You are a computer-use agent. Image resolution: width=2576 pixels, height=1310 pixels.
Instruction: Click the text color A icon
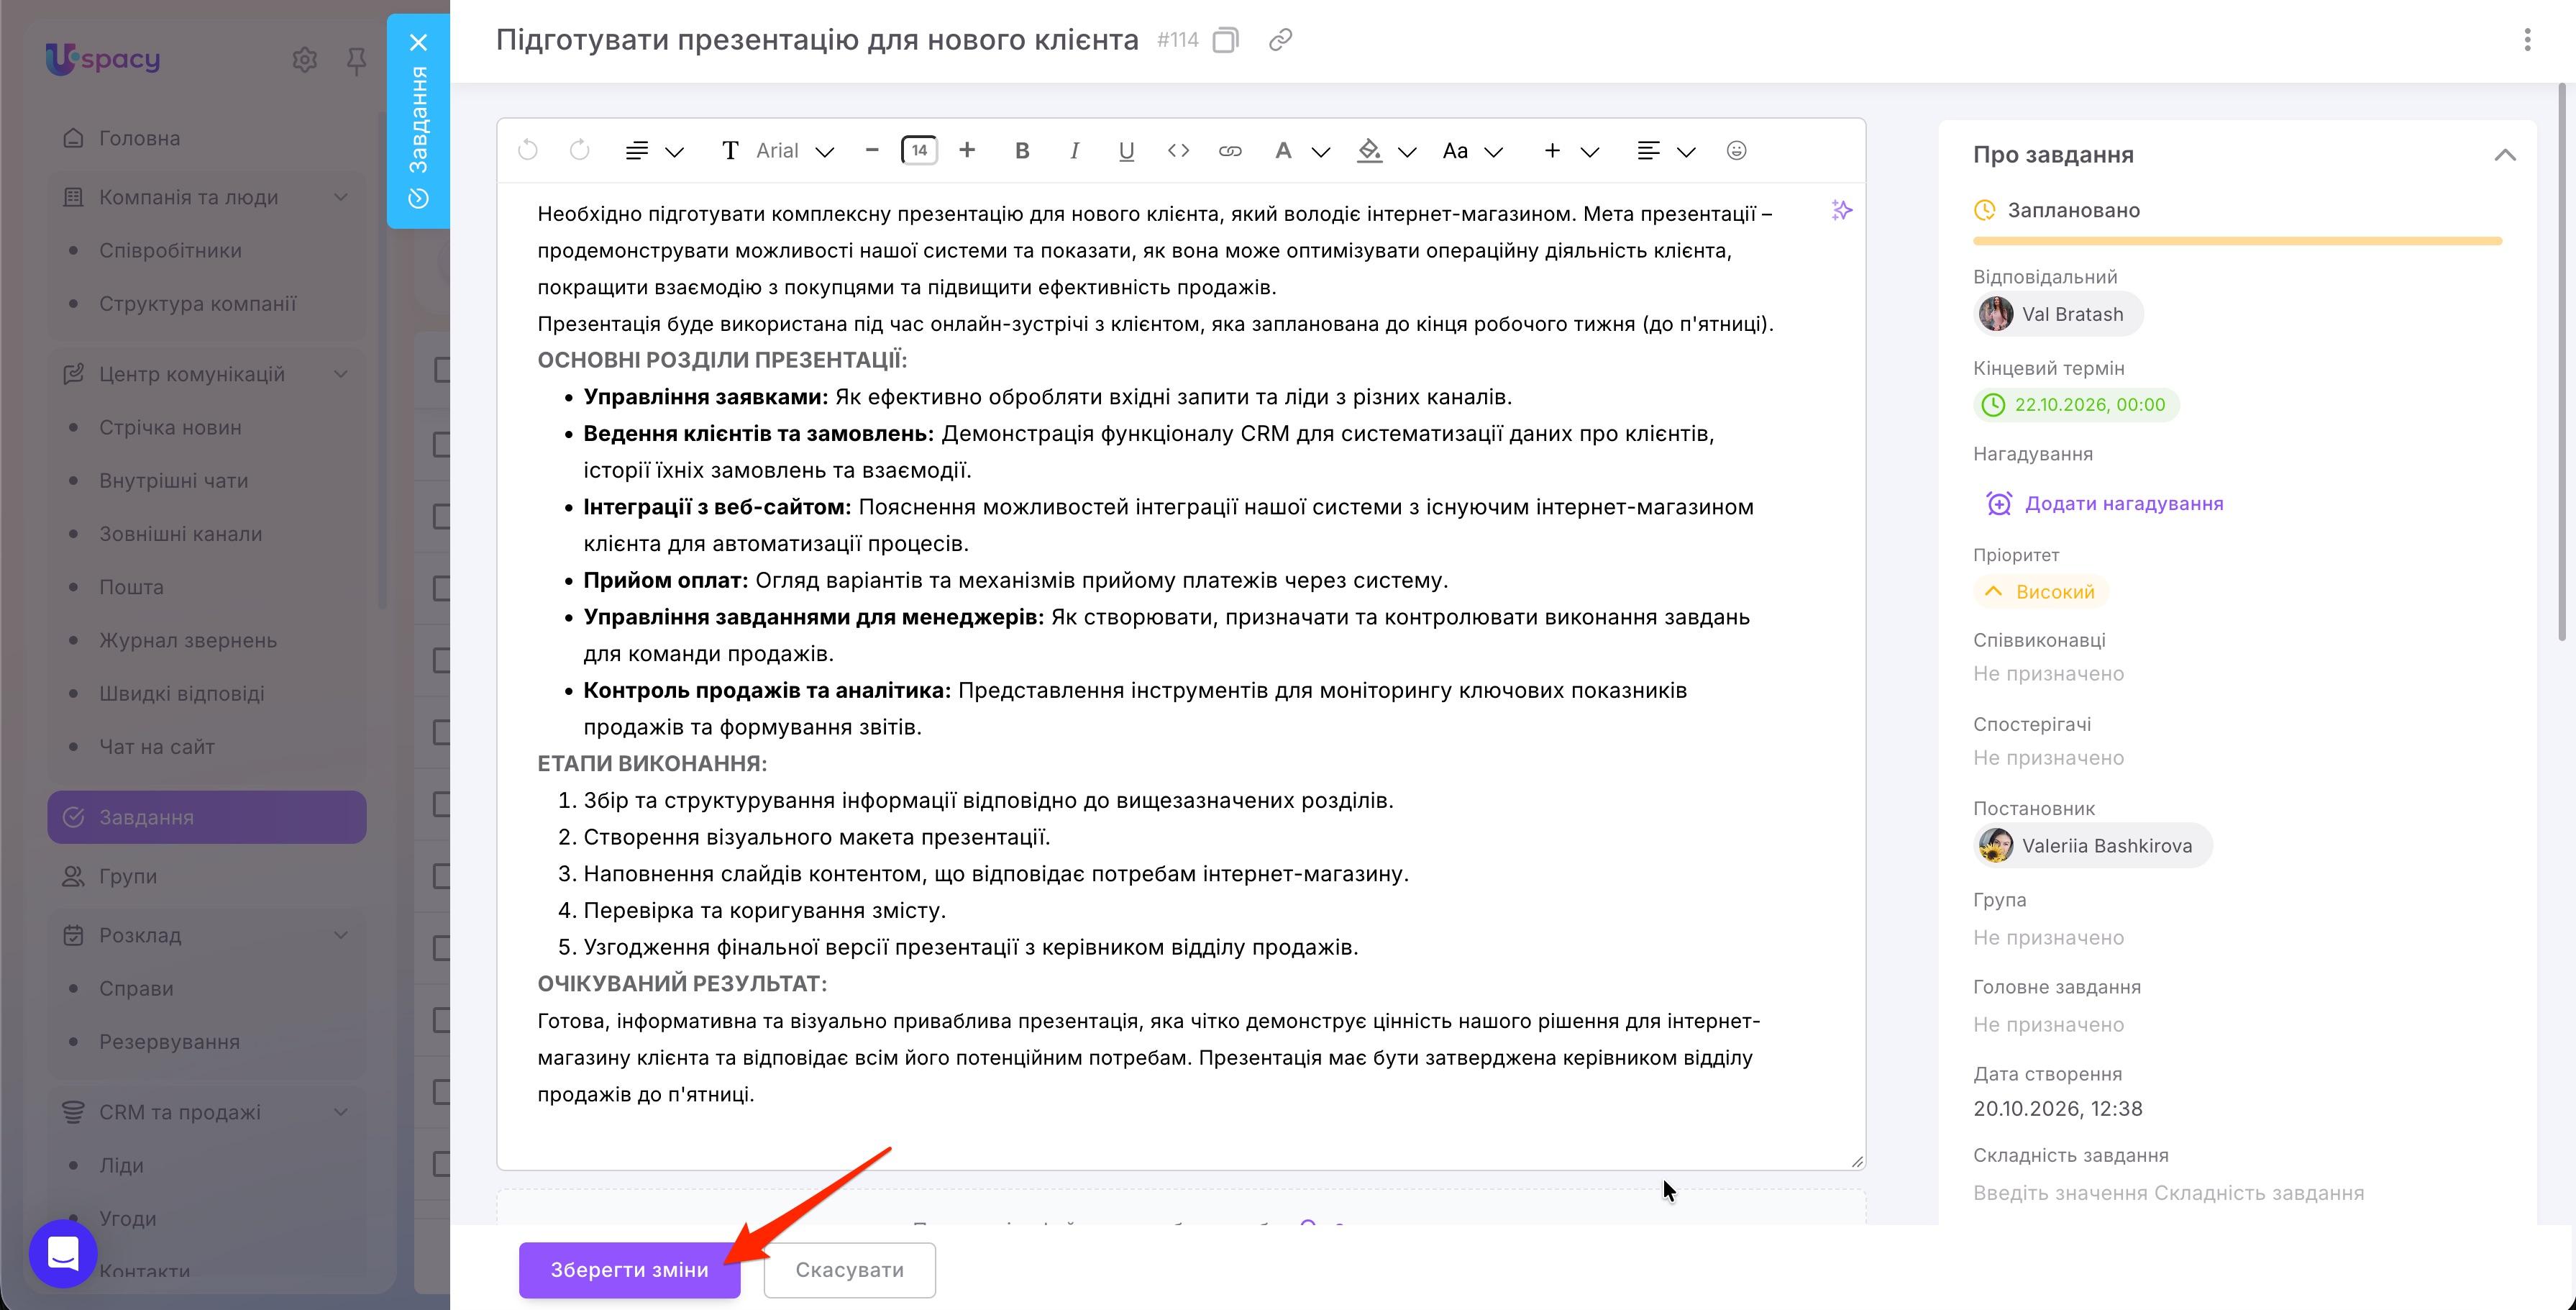[1283, 150]
